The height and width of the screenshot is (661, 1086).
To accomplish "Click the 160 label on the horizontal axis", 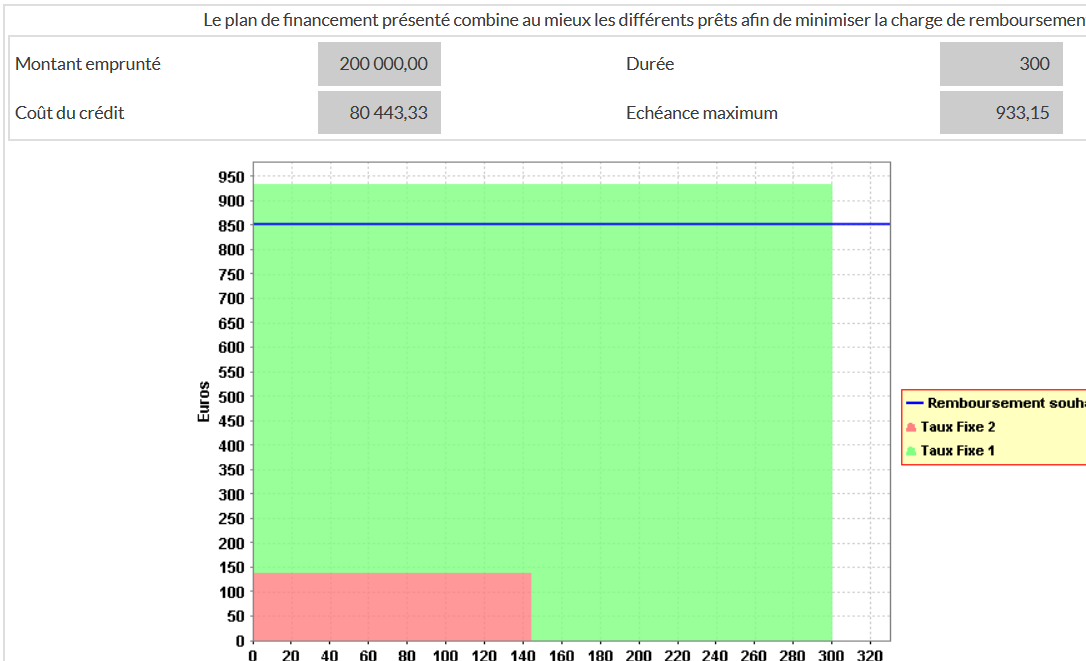I will [x=562, y=655].
